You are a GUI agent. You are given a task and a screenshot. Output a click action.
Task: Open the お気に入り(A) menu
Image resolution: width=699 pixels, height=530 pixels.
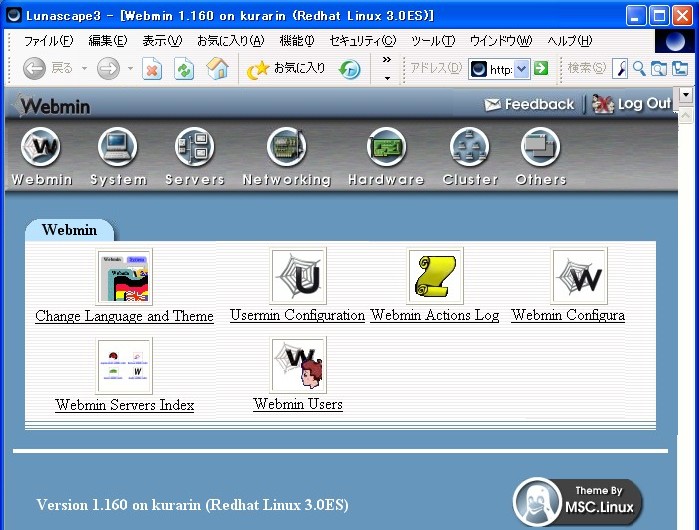230,41
